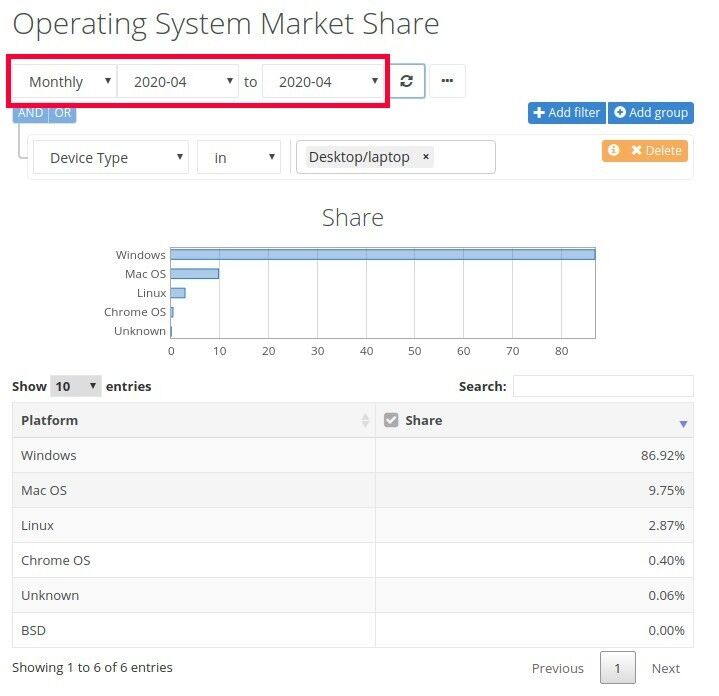
Task: Toggle the AND filter operator
Action: (31, 113)
